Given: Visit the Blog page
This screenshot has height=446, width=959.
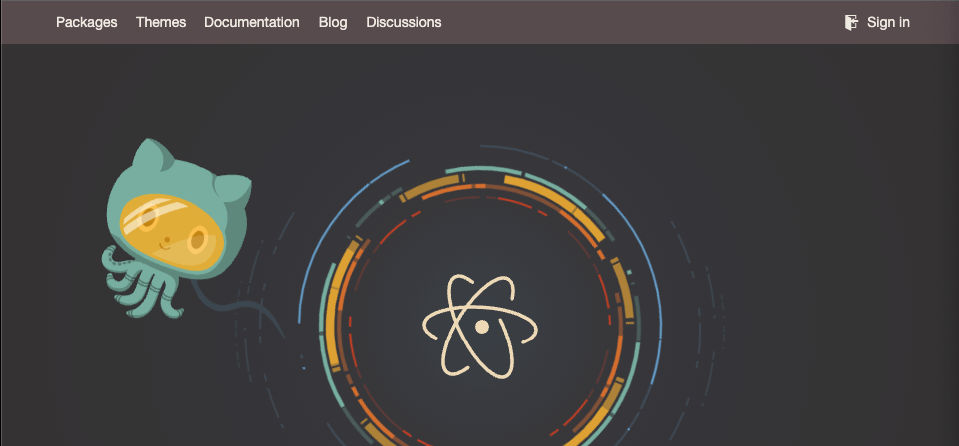Looking at the screenshot, I should pyautogui.click(x=333, y=23).
